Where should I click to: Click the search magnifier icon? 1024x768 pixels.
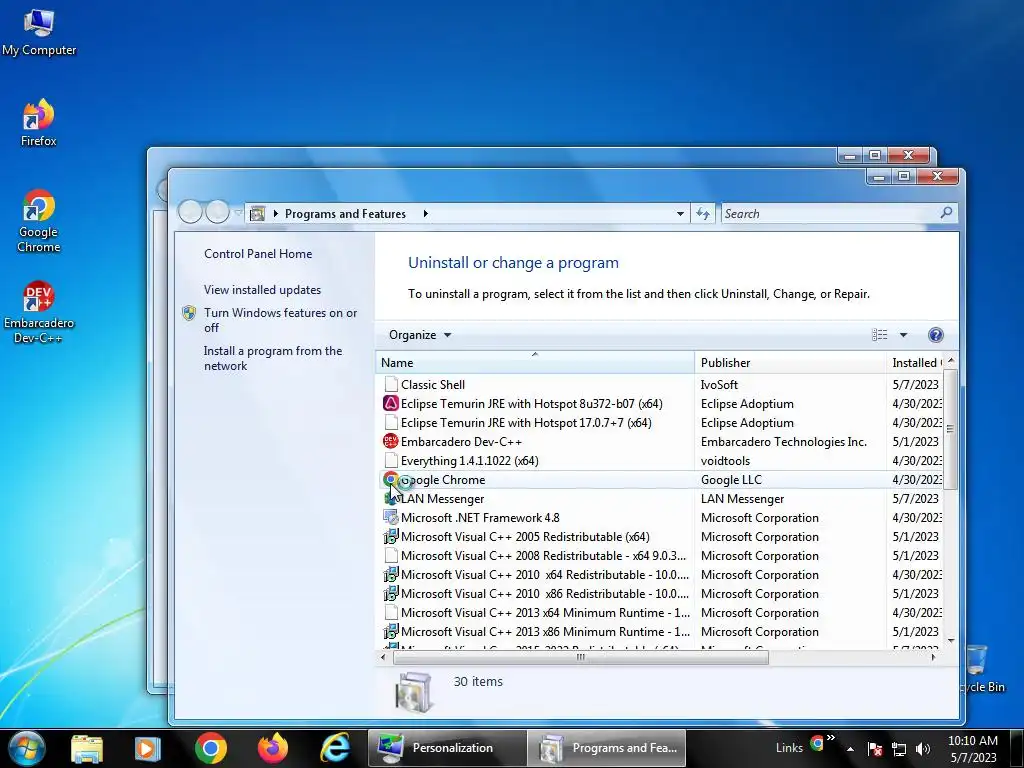946,213
